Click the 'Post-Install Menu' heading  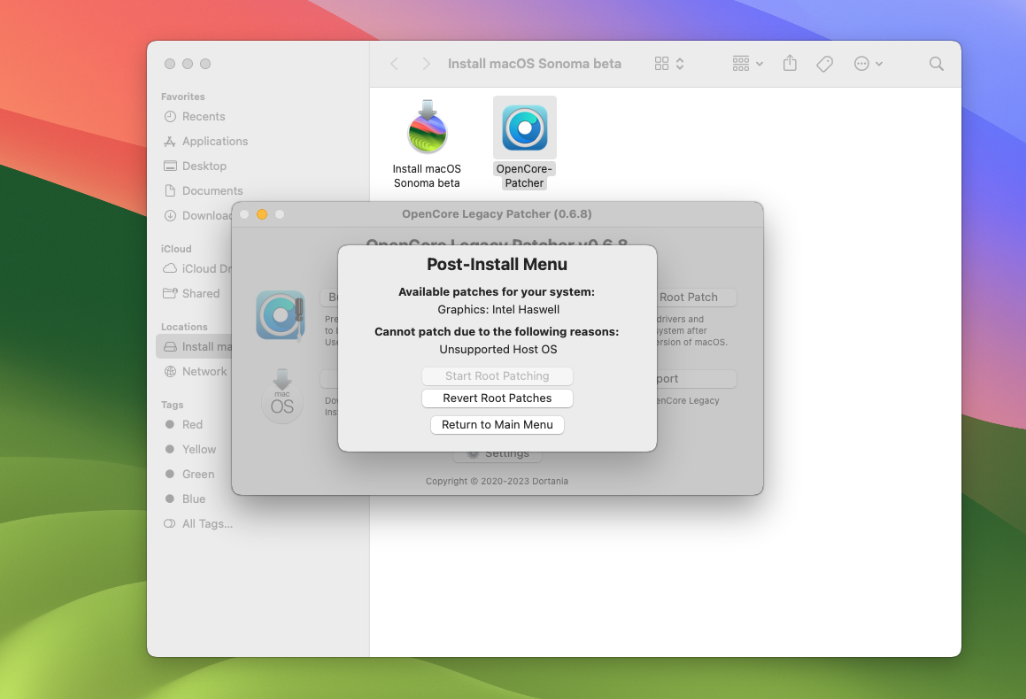pyautogui.click(x=497, y=264)
